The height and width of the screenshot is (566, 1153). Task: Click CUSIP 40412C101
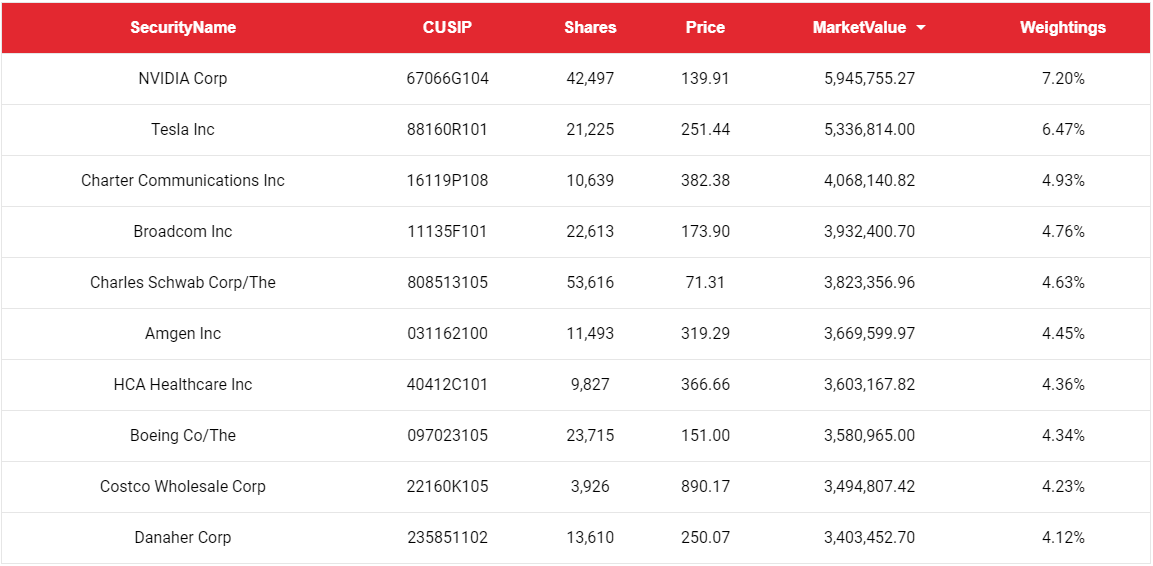coord(447,384)
